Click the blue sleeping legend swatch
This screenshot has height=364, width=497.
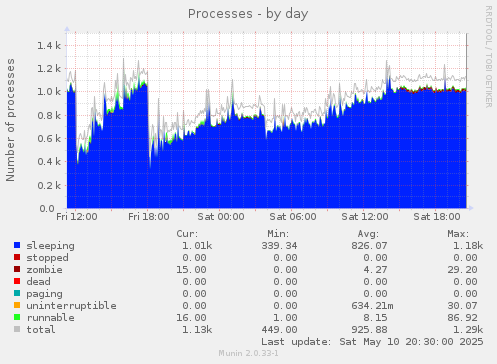[17, 245]
